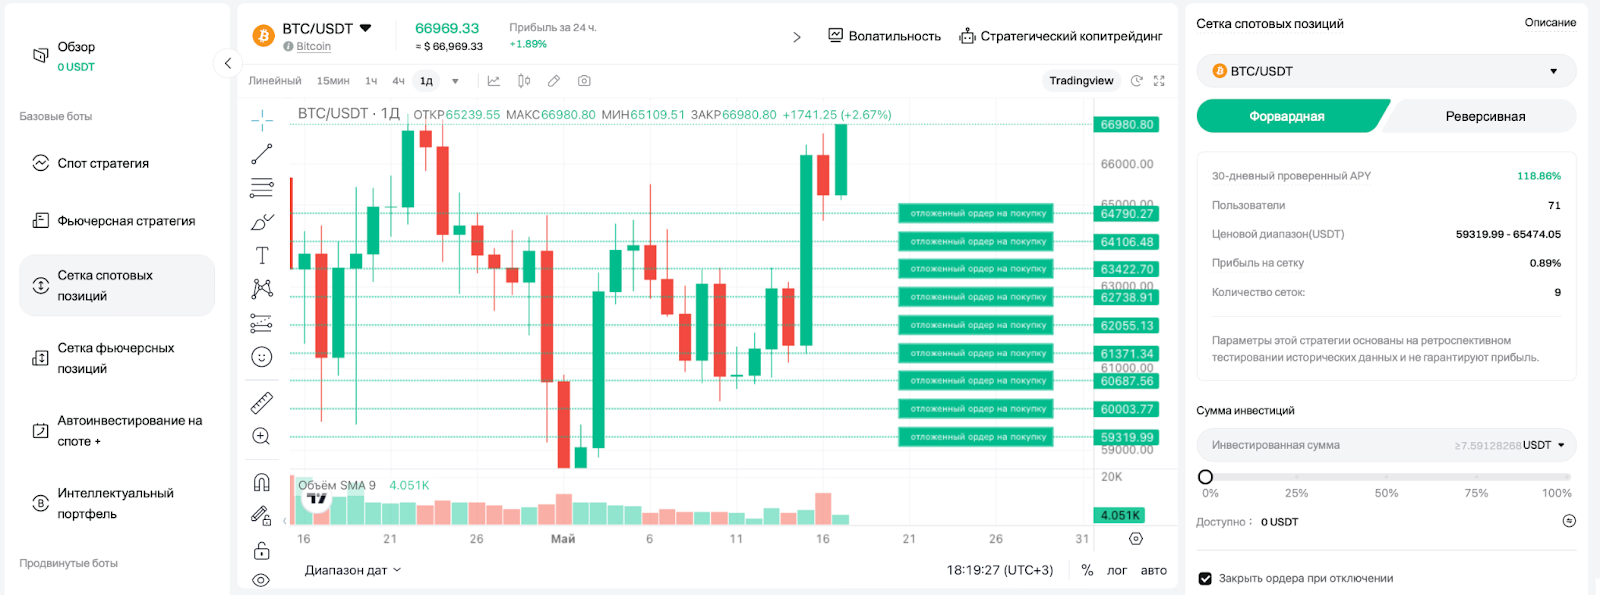Screen dimensions: 1600x595
Task: Enter fullscreen chart mode
Action: [x=1159, y=81]
